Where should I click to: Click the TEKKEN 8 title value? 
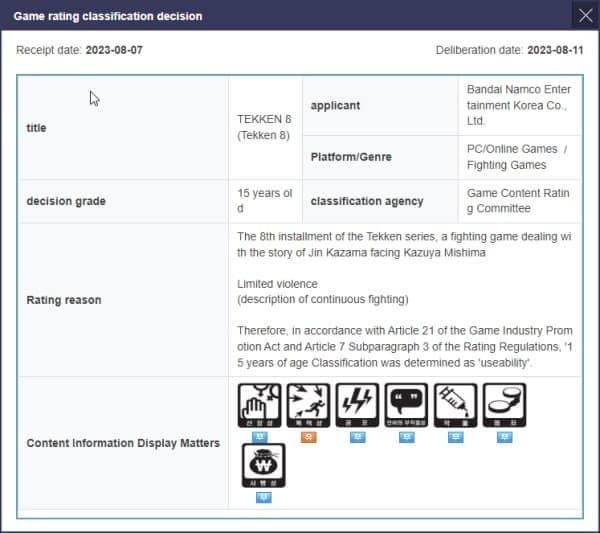point(264,127)
